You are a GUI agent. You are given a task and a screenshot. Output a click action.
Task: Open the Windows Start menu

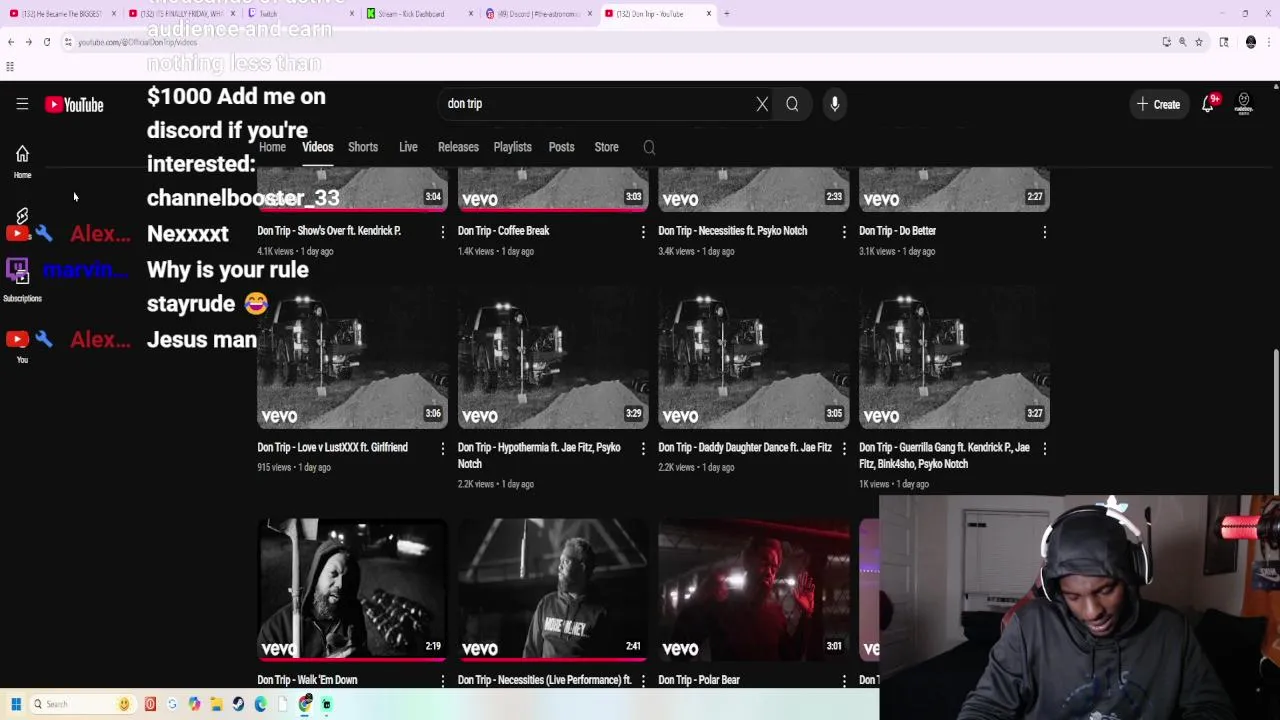(16, 704)
